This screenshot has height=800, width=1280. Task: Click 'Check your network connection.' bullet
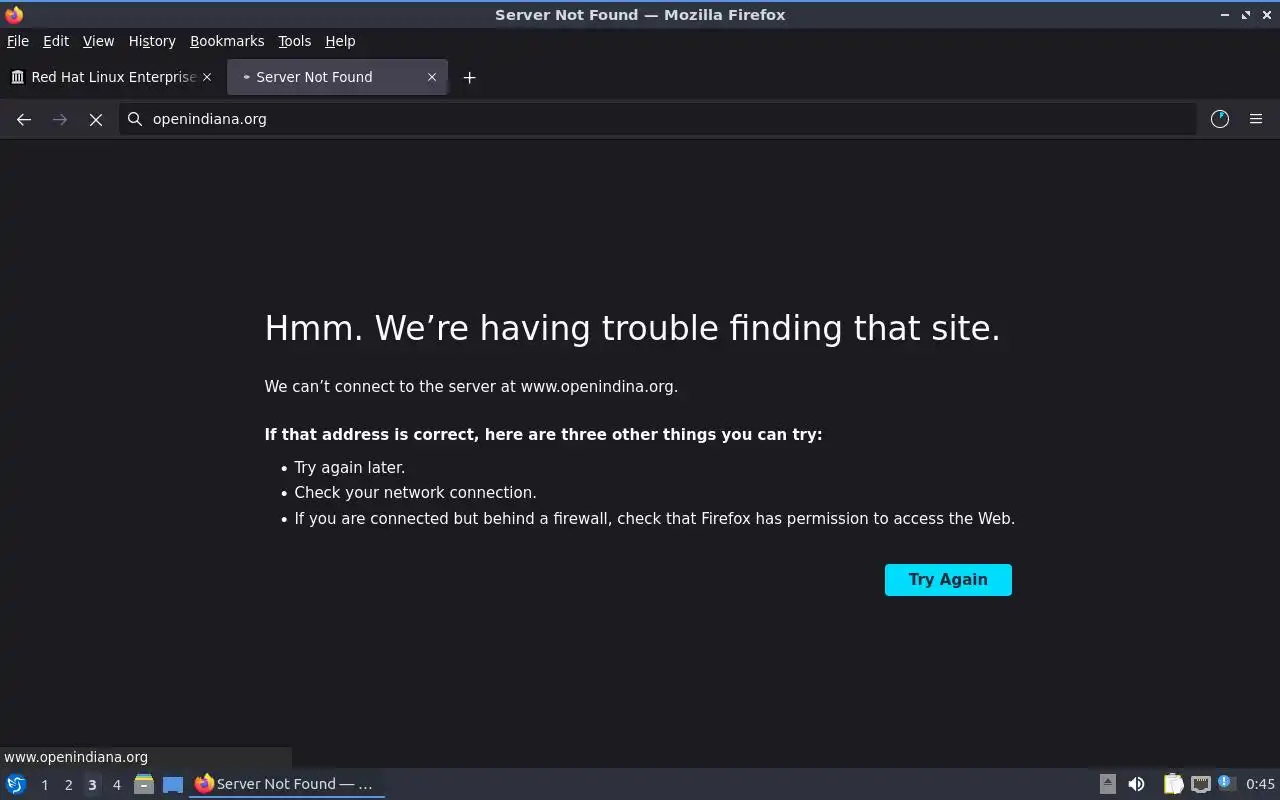(x=415, y=493)
